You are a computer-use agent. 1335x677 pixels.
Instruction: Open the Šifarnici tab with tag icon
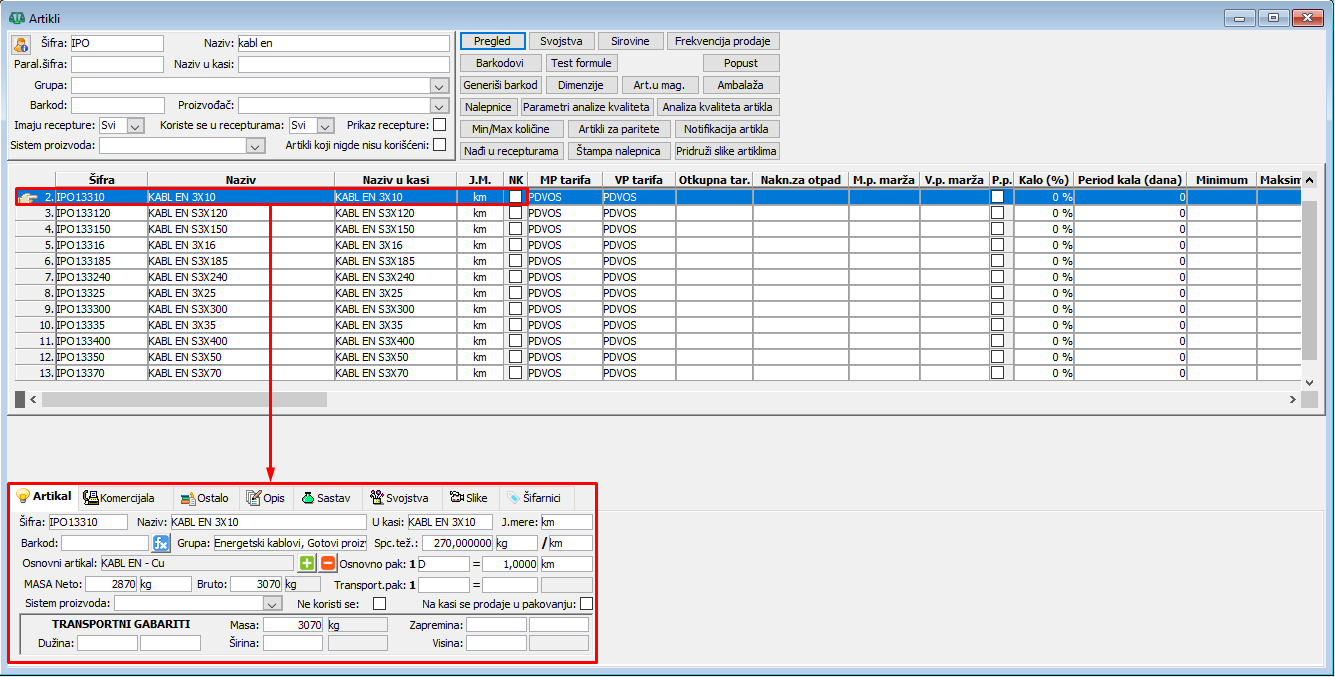[x=535, y=498]
